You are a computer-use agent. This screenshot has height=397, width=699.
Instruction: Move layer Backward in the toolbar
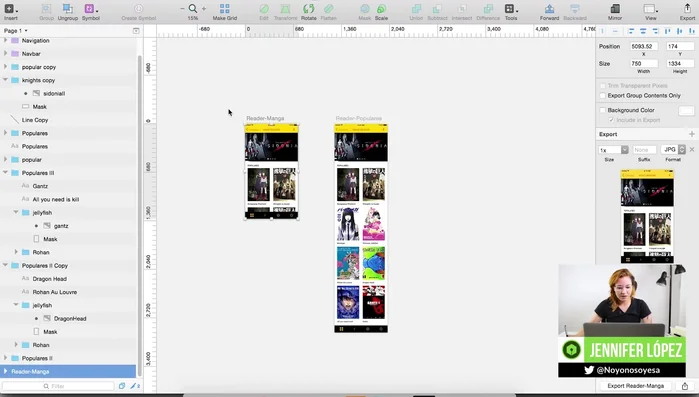pos(575,12)
